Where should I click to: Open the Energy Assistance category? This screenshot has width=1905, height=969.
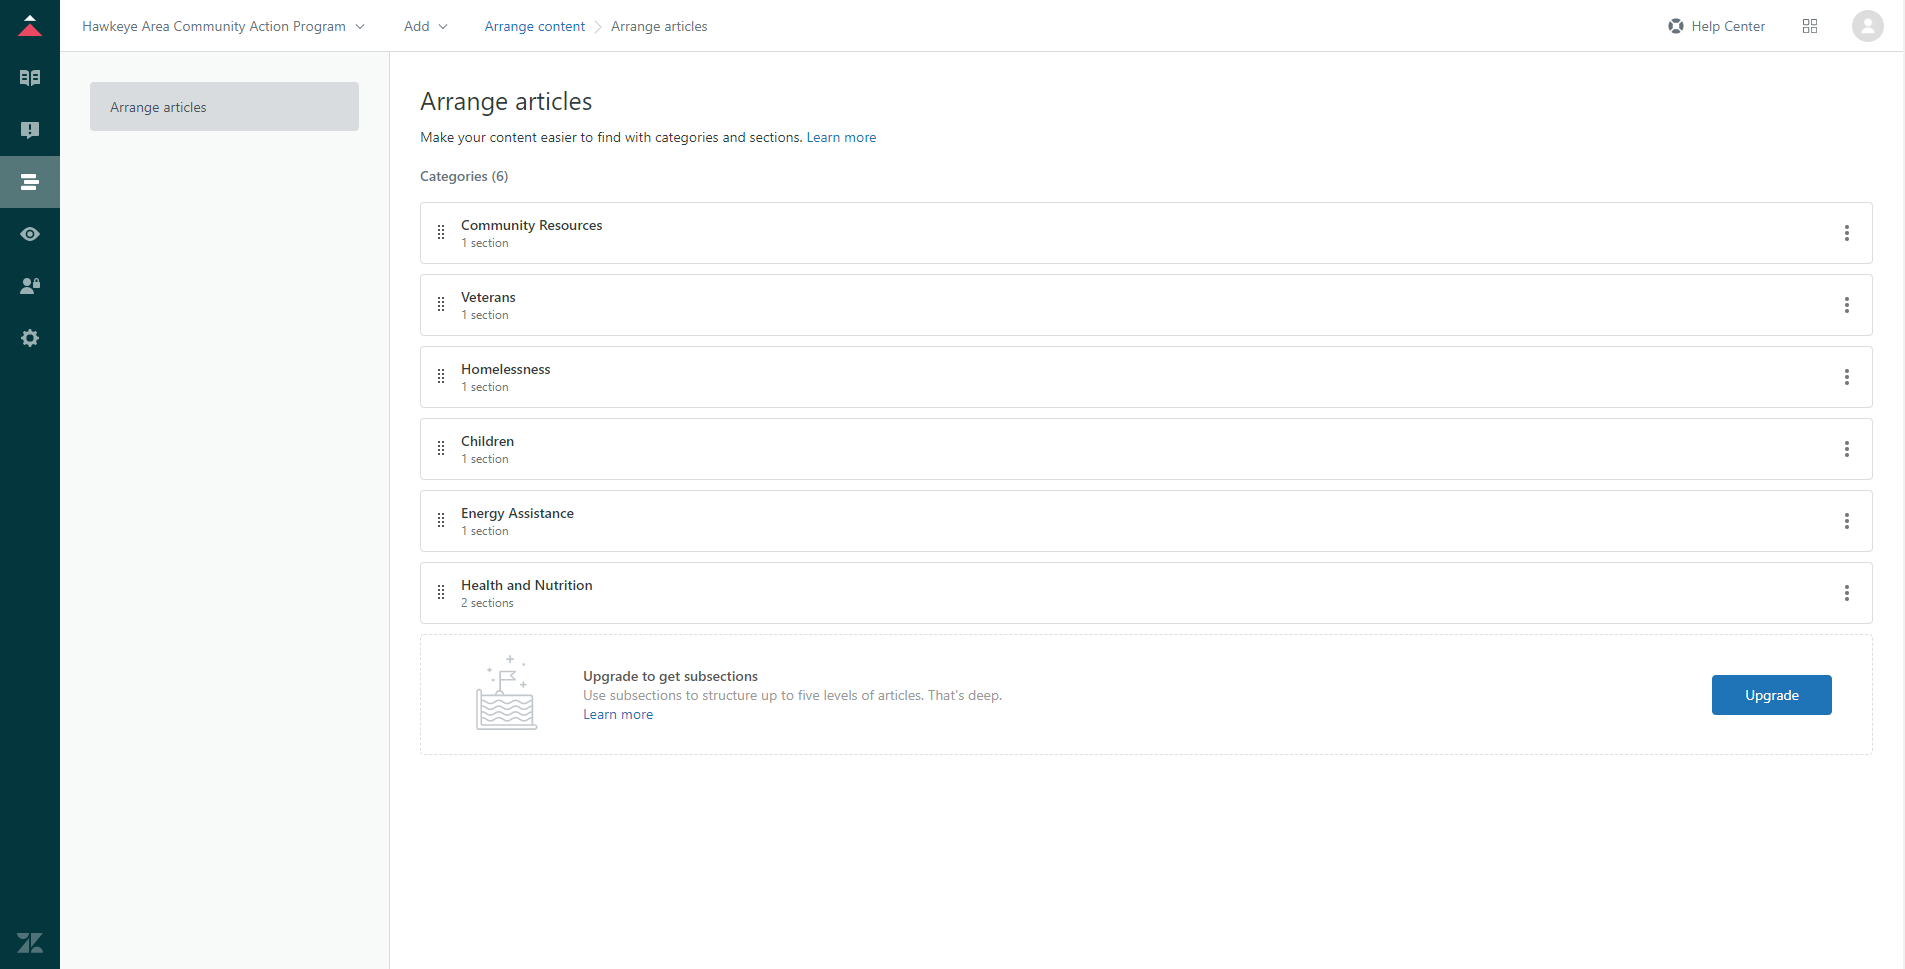(x=517, y=513)
